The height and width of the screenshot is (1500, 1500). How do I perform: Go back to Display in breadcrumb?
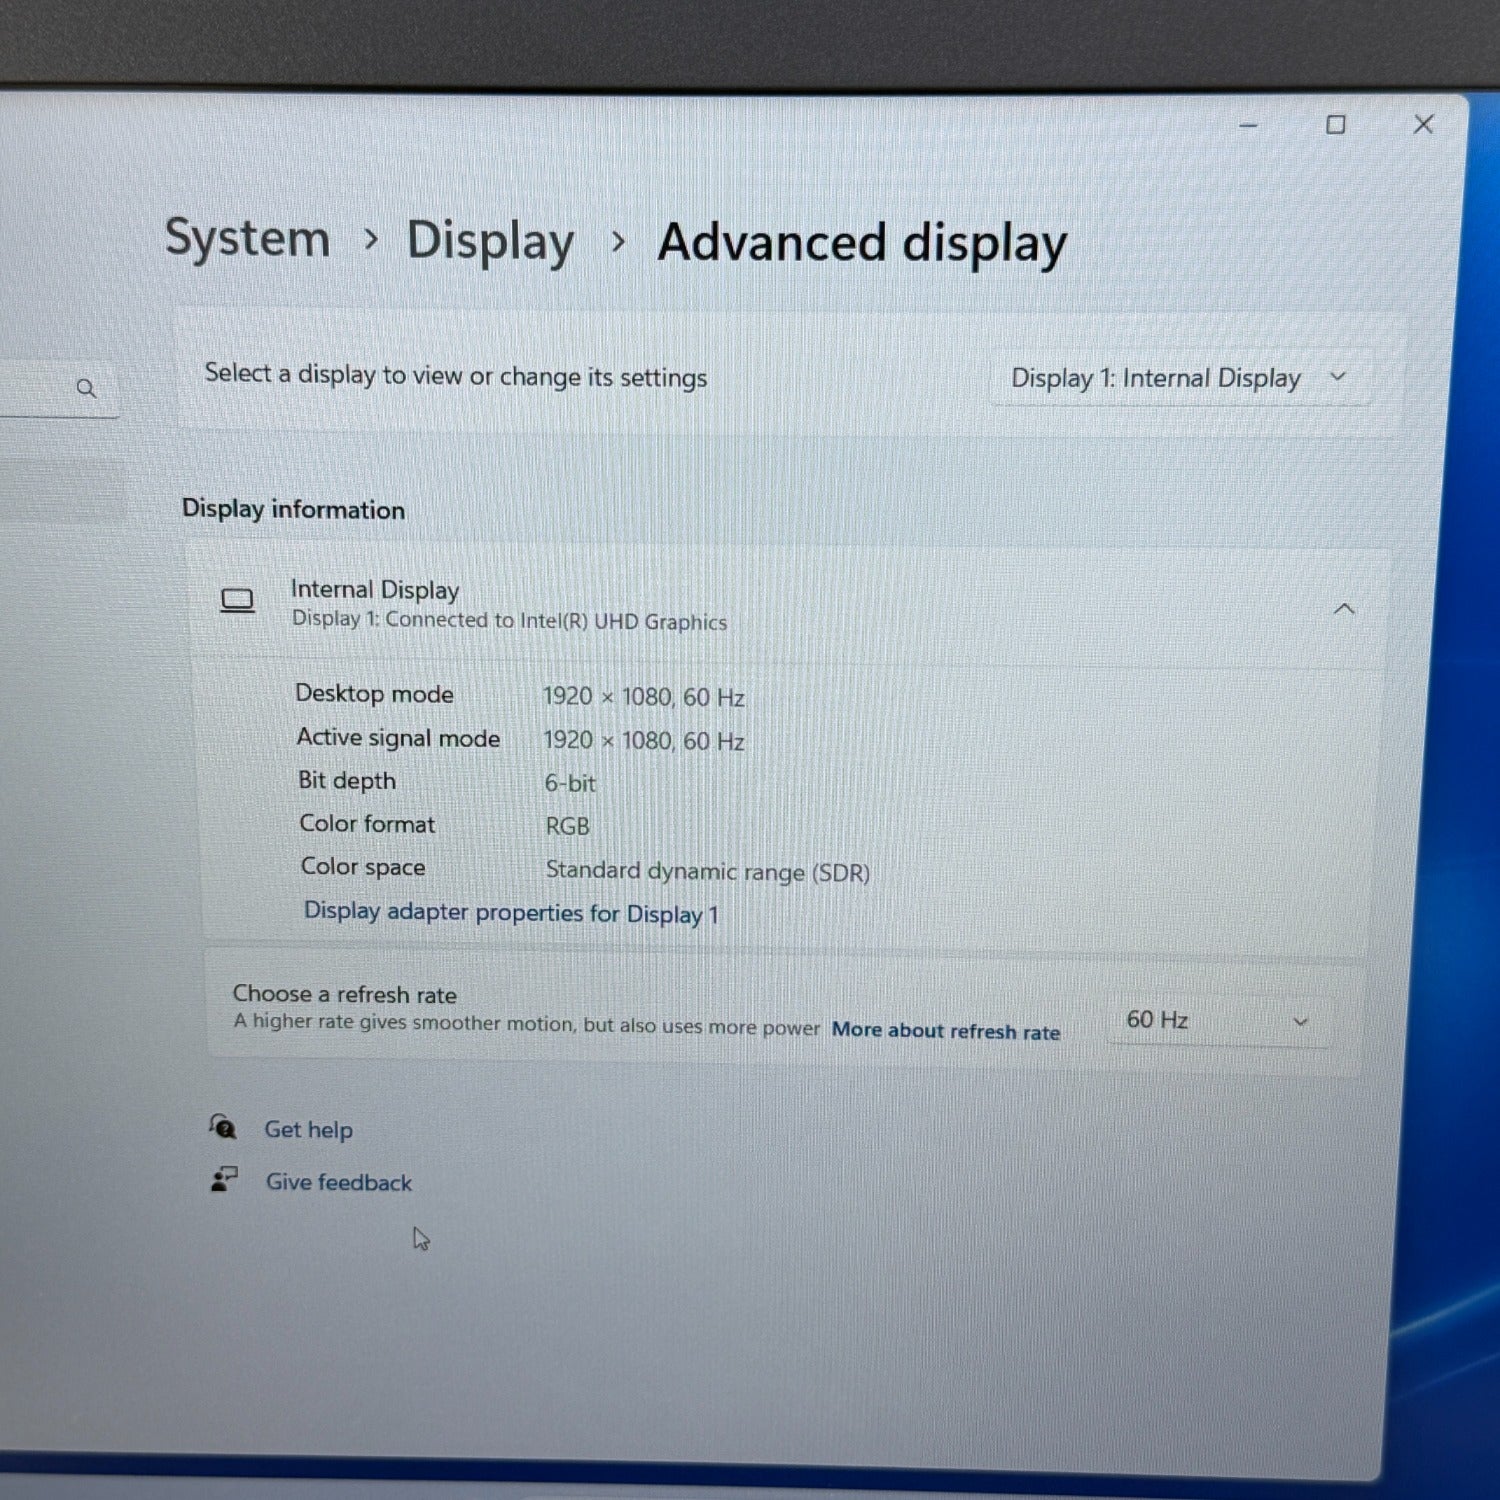click(490, 241)
